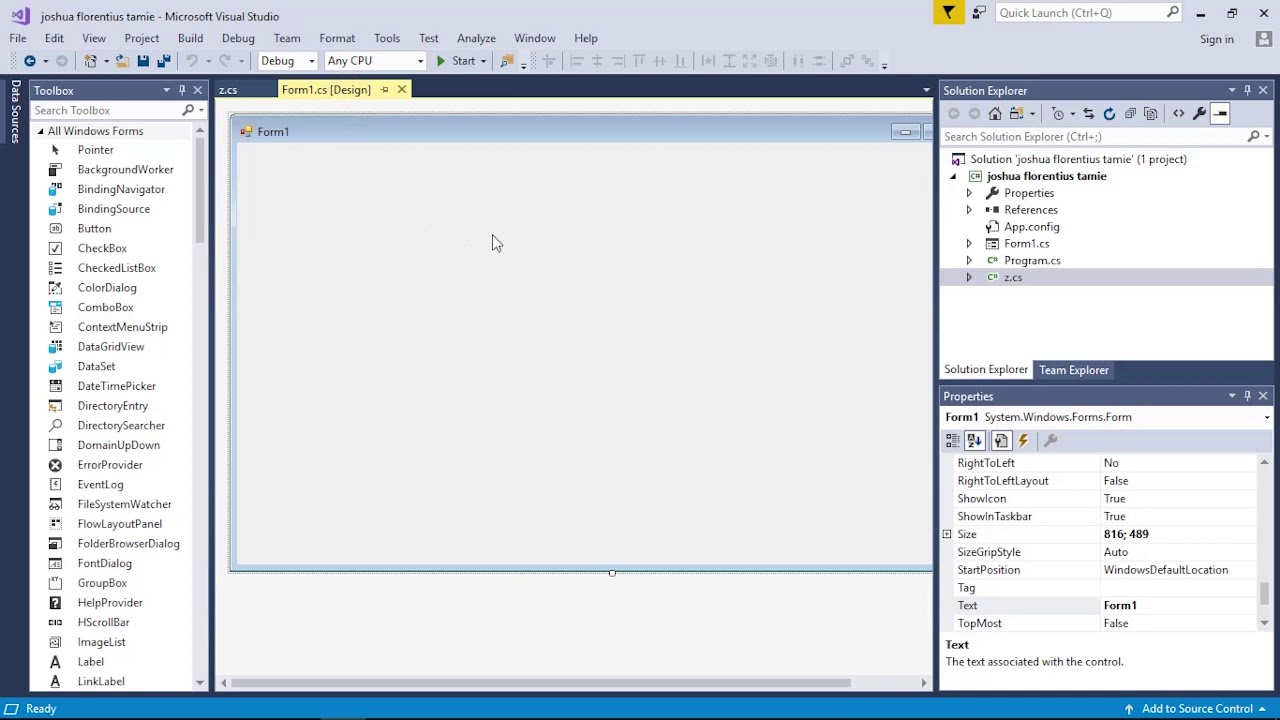Open the Format menu
Image resolution: width=1280 pixels, height=720 pixels.
[337, 38]
